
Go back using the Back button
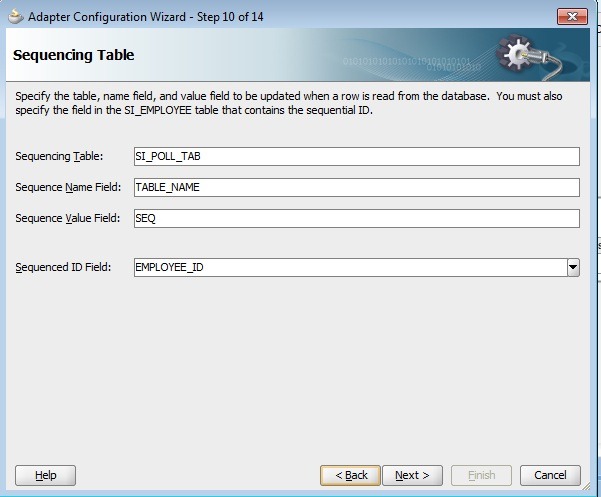tap(351, 475)
